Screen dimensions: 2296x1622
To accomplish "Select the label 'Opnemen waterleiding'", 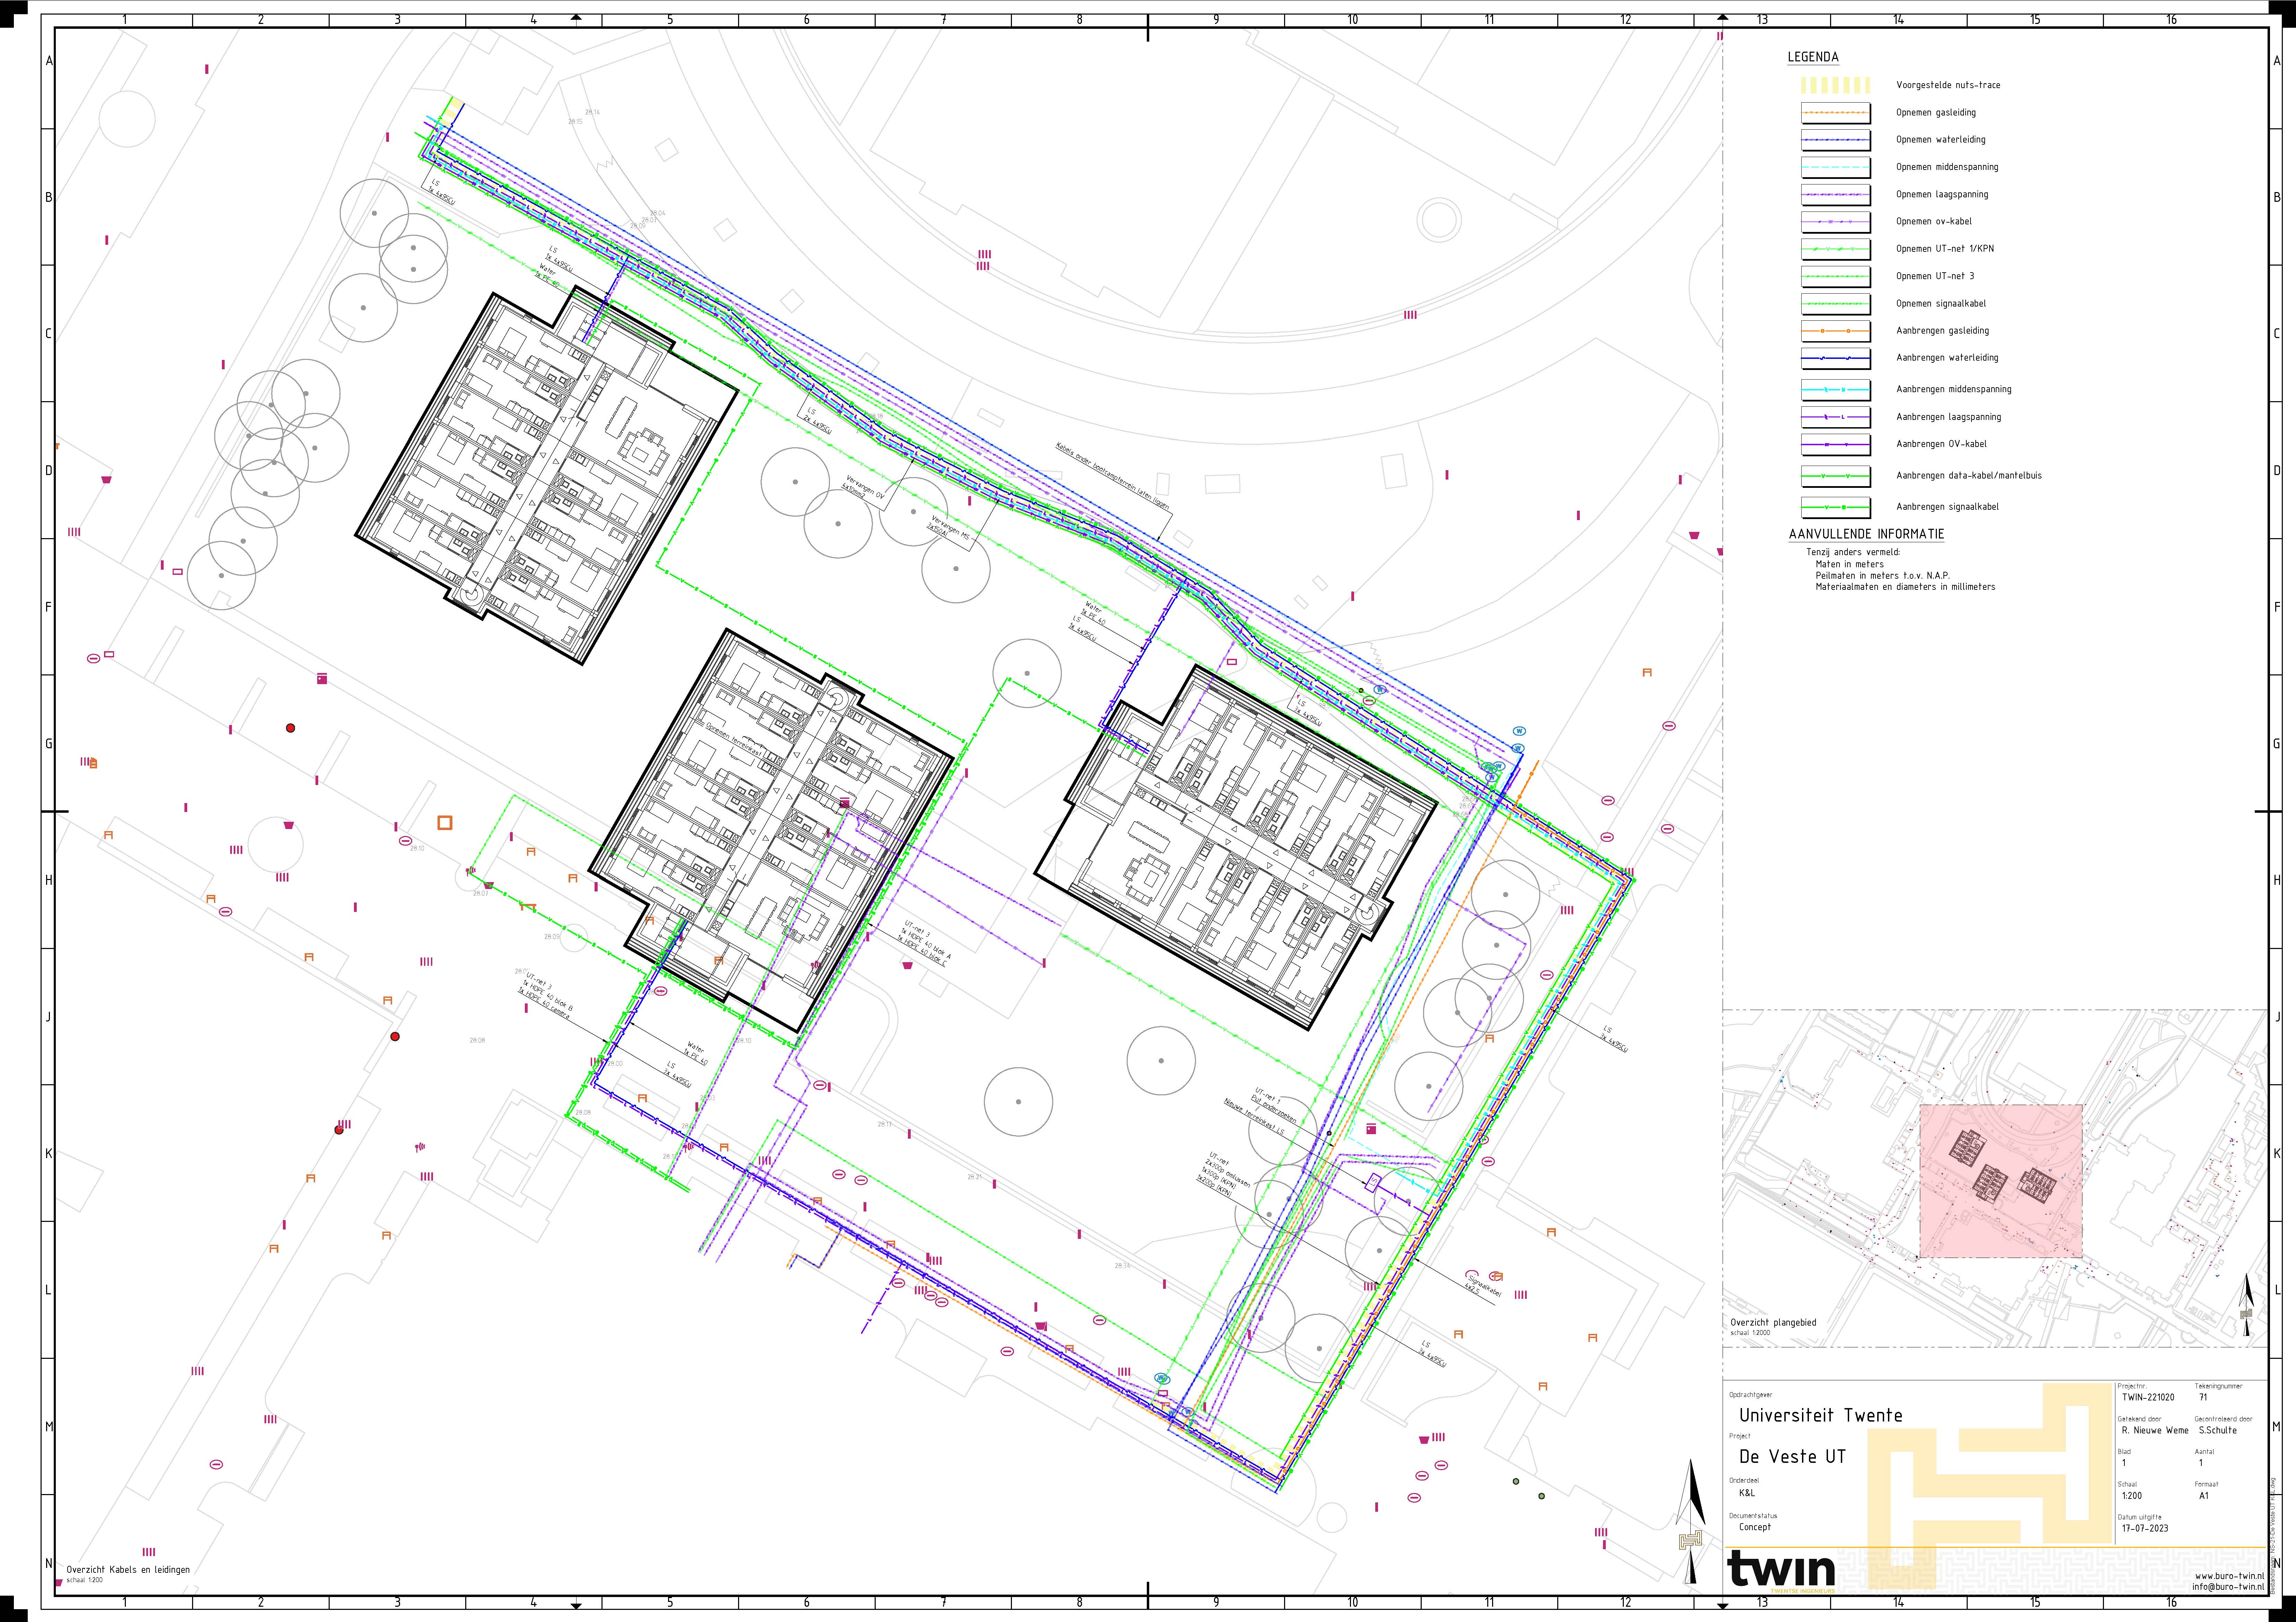I will point(1941,140).
